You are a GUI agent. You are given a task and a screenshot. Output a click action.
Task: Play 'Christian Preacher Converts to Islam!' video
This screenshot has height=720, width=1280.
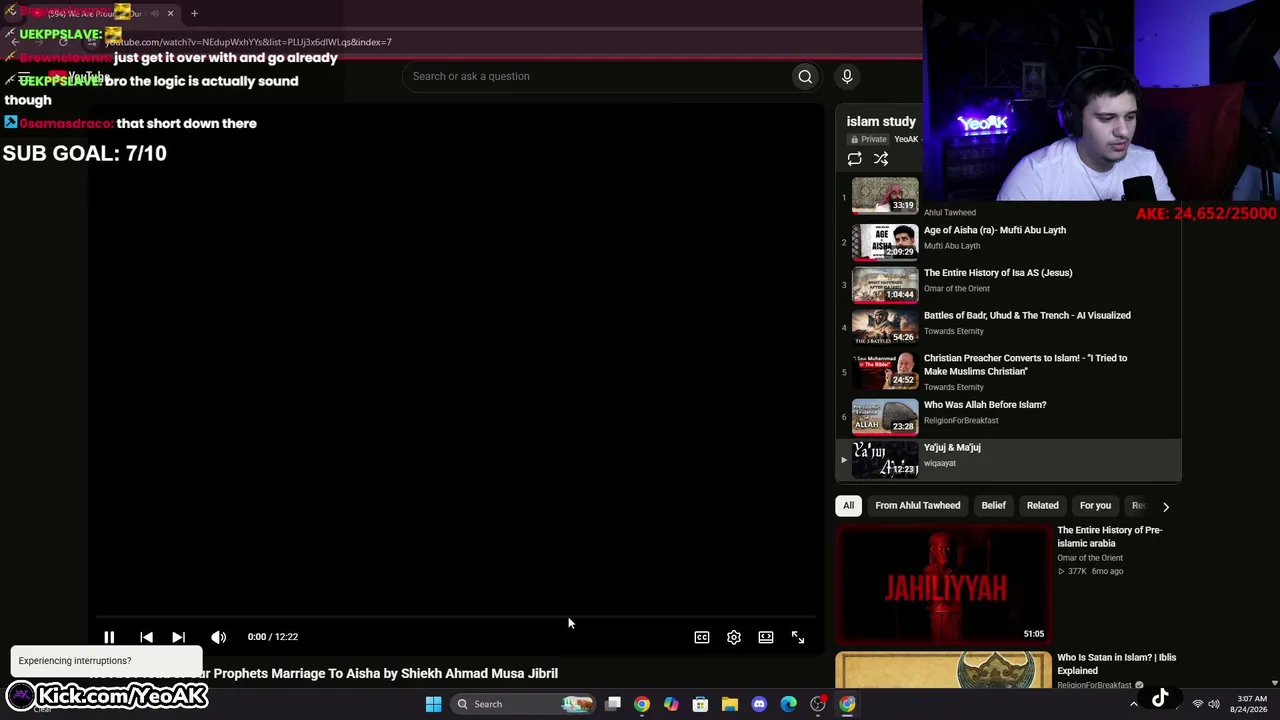(1025, 365)
